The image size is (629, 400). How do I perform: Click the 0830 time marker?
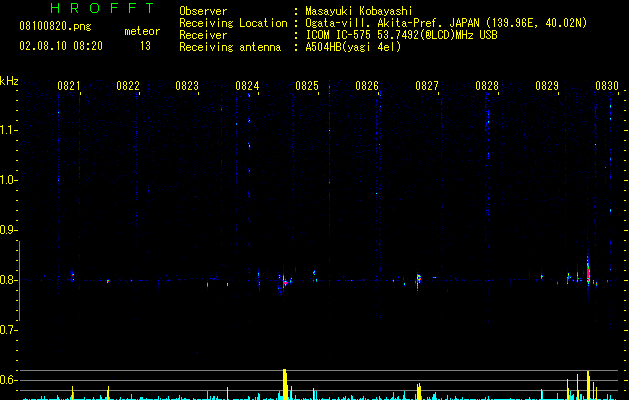click(x=607, y=86)
